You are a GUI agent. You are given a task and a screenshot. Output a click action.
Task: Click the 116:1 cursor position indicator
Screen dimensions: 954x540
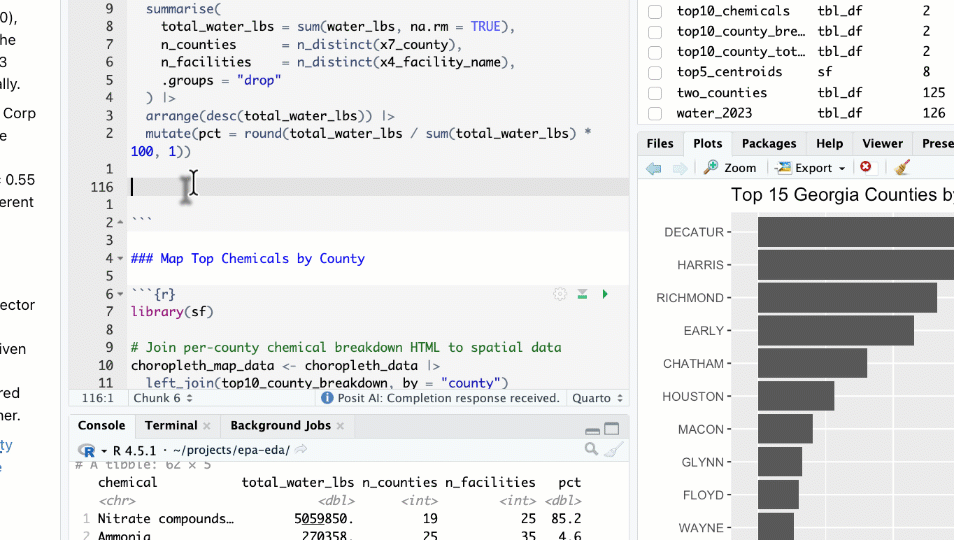click(97, 398)
